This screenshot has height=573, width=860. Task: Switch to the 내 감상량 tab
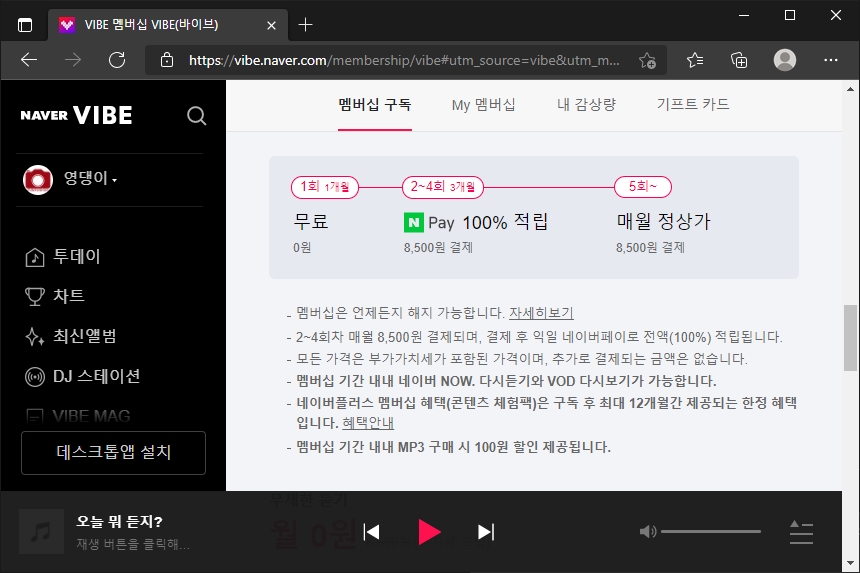click(x=586, y=105)
